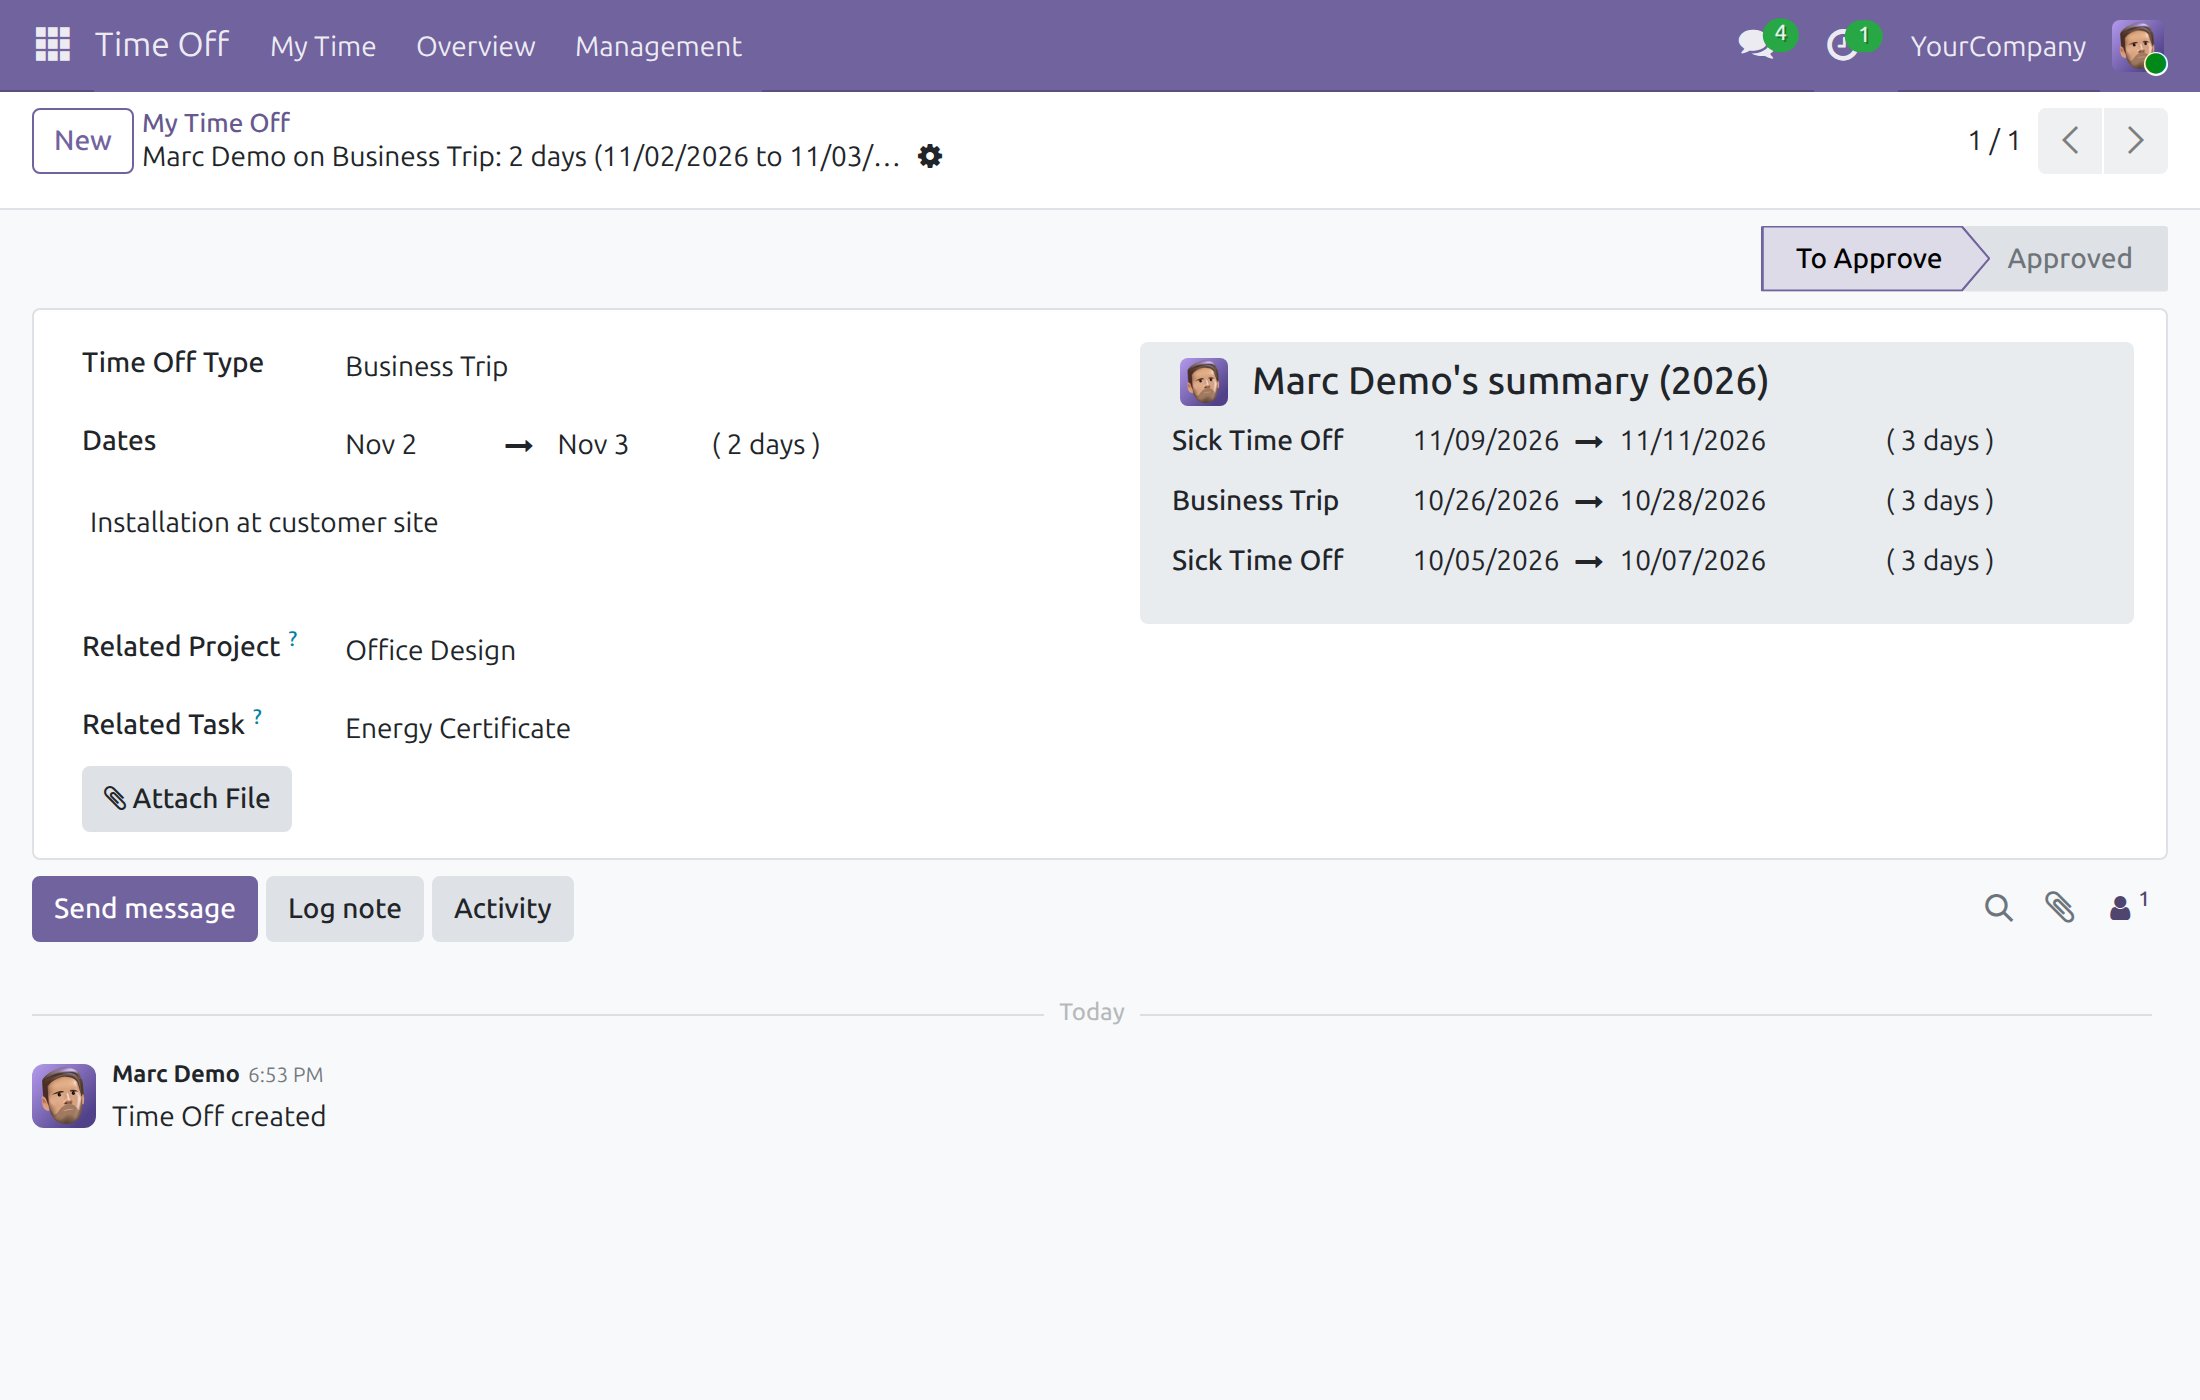Image resolution: width=2200 pixels, height=1400 pixels.
Task: Click the Attach File button
Action: click(x=187, y=798)
